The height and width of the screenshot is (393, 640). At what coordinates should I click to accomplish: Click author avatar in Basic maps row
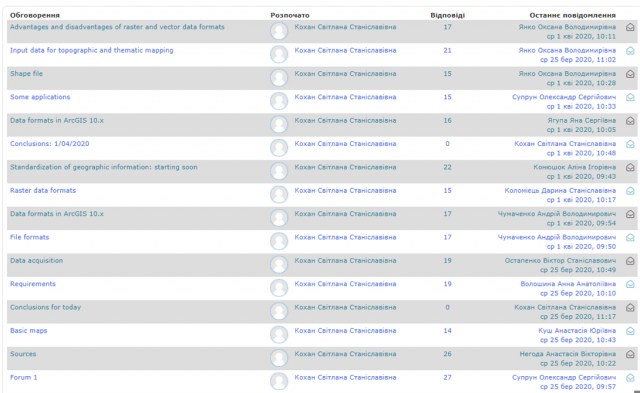point(279,335)
